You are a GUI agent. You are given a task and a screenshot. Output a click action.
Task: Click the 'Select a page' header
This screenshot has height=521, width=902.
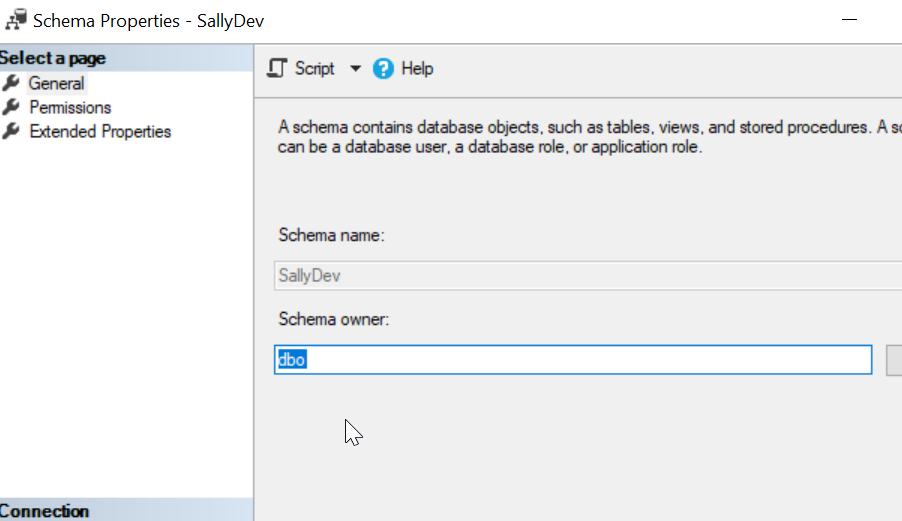pyautogui.click(x=53, y=58)
